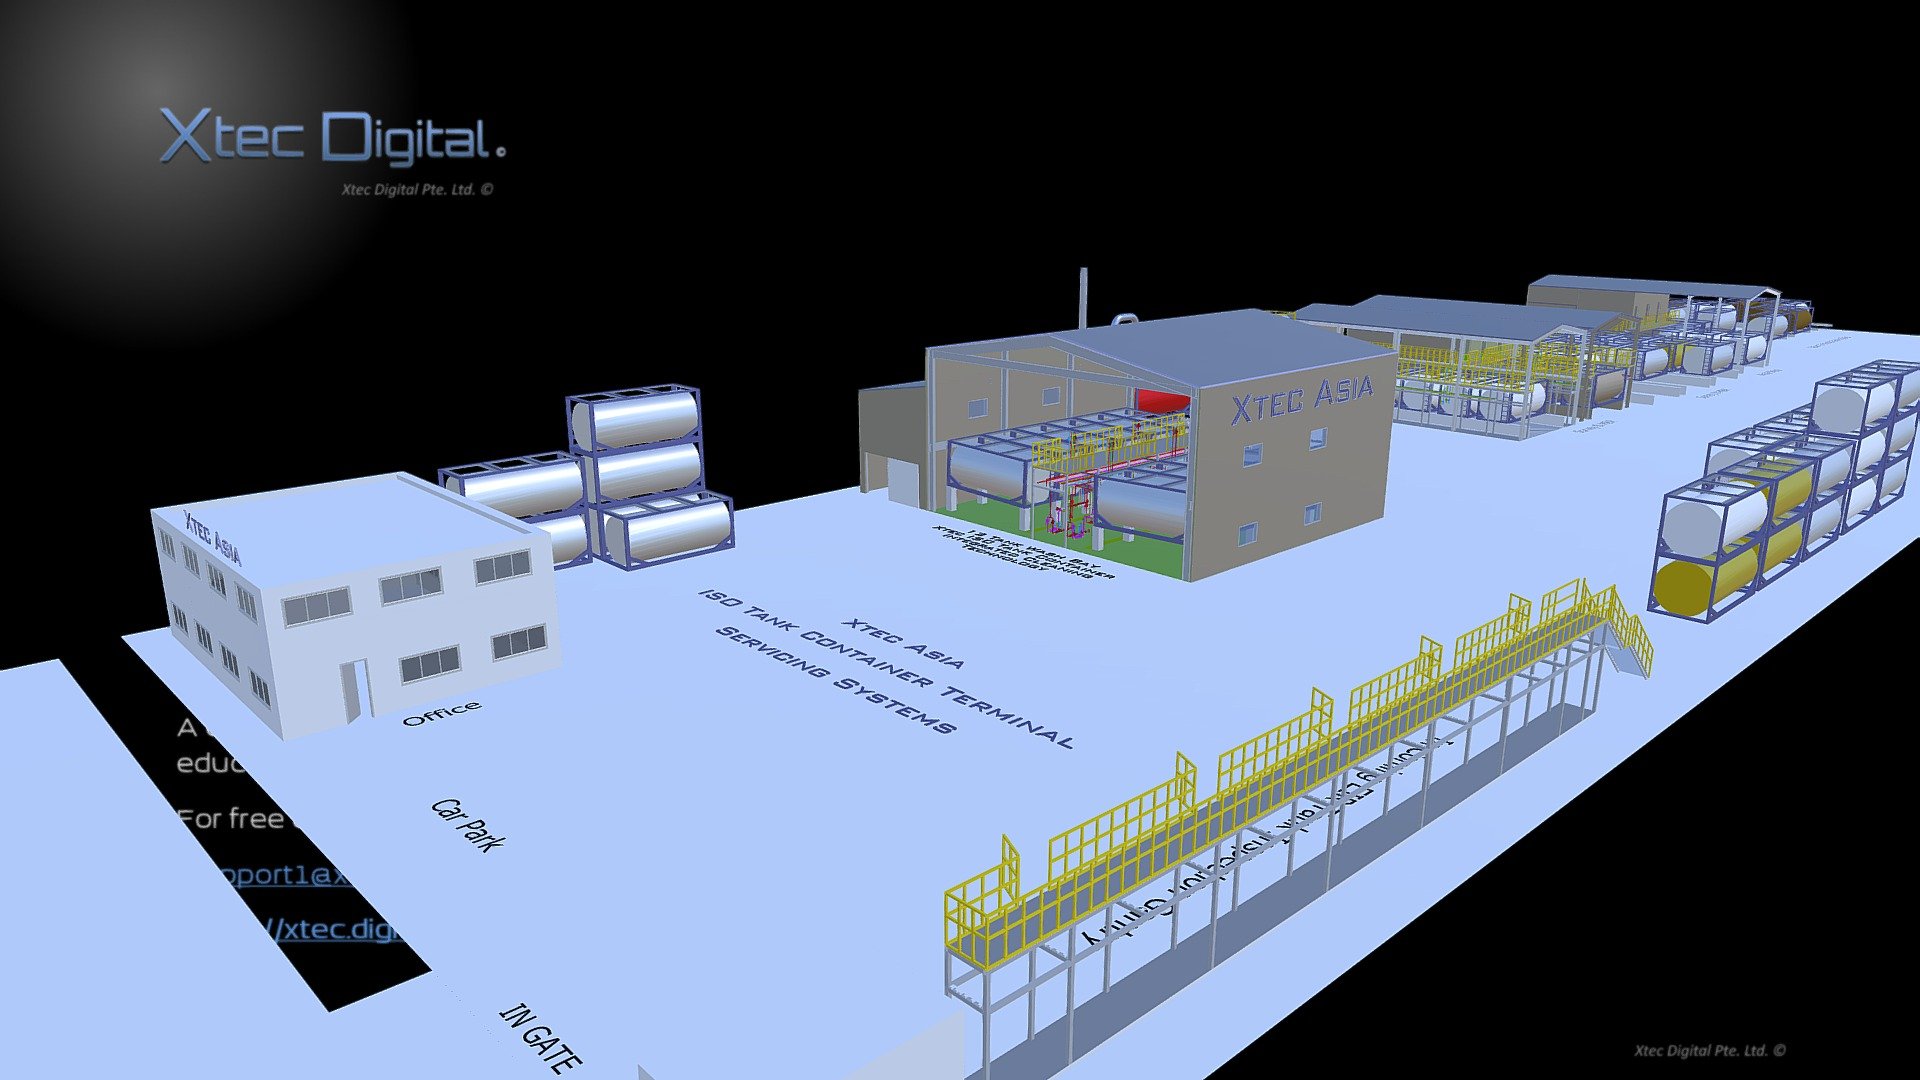This screenshot has height=1080, width=1920.
Task: Click the red equipment inside the wash bay
Action: click(1162, 400)
